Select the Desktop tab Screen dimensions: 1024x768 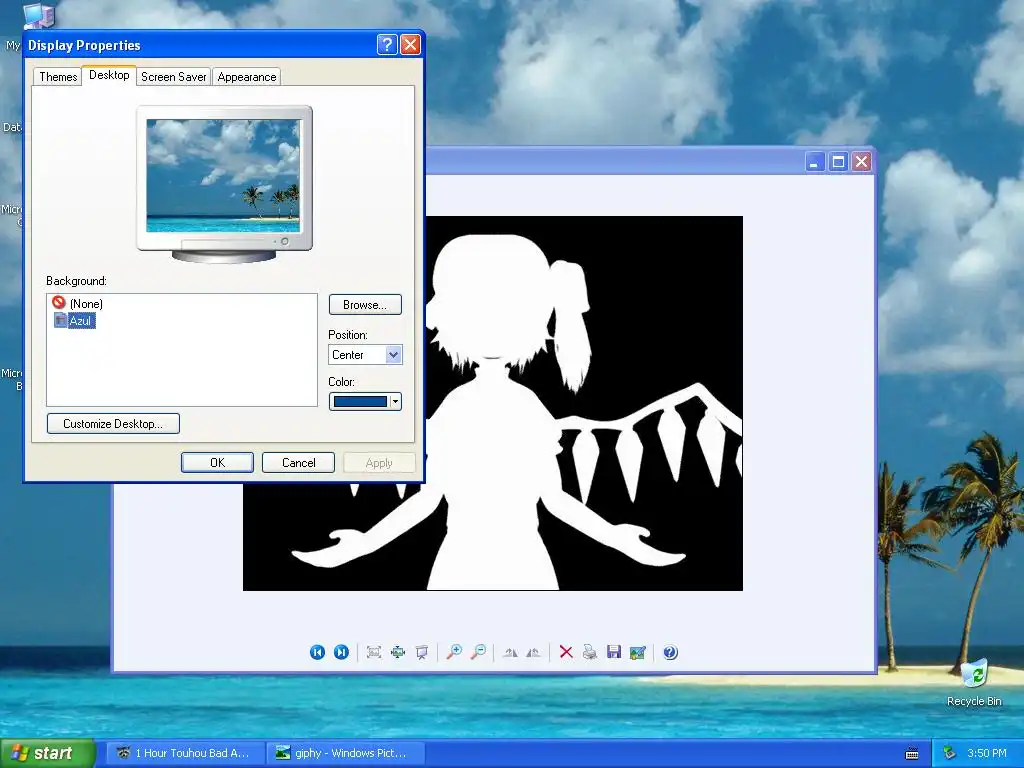click(109, 75)
